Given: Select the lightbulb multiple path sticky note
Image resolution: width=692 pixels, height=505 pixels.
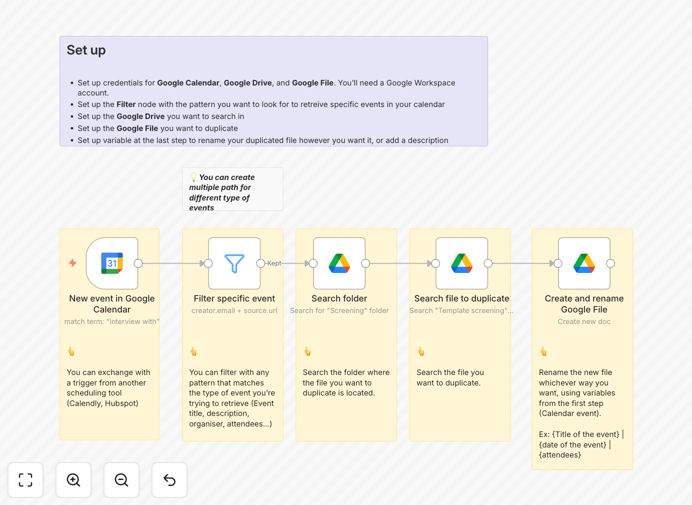Looking at the screenshot, I should pos(233,189).
